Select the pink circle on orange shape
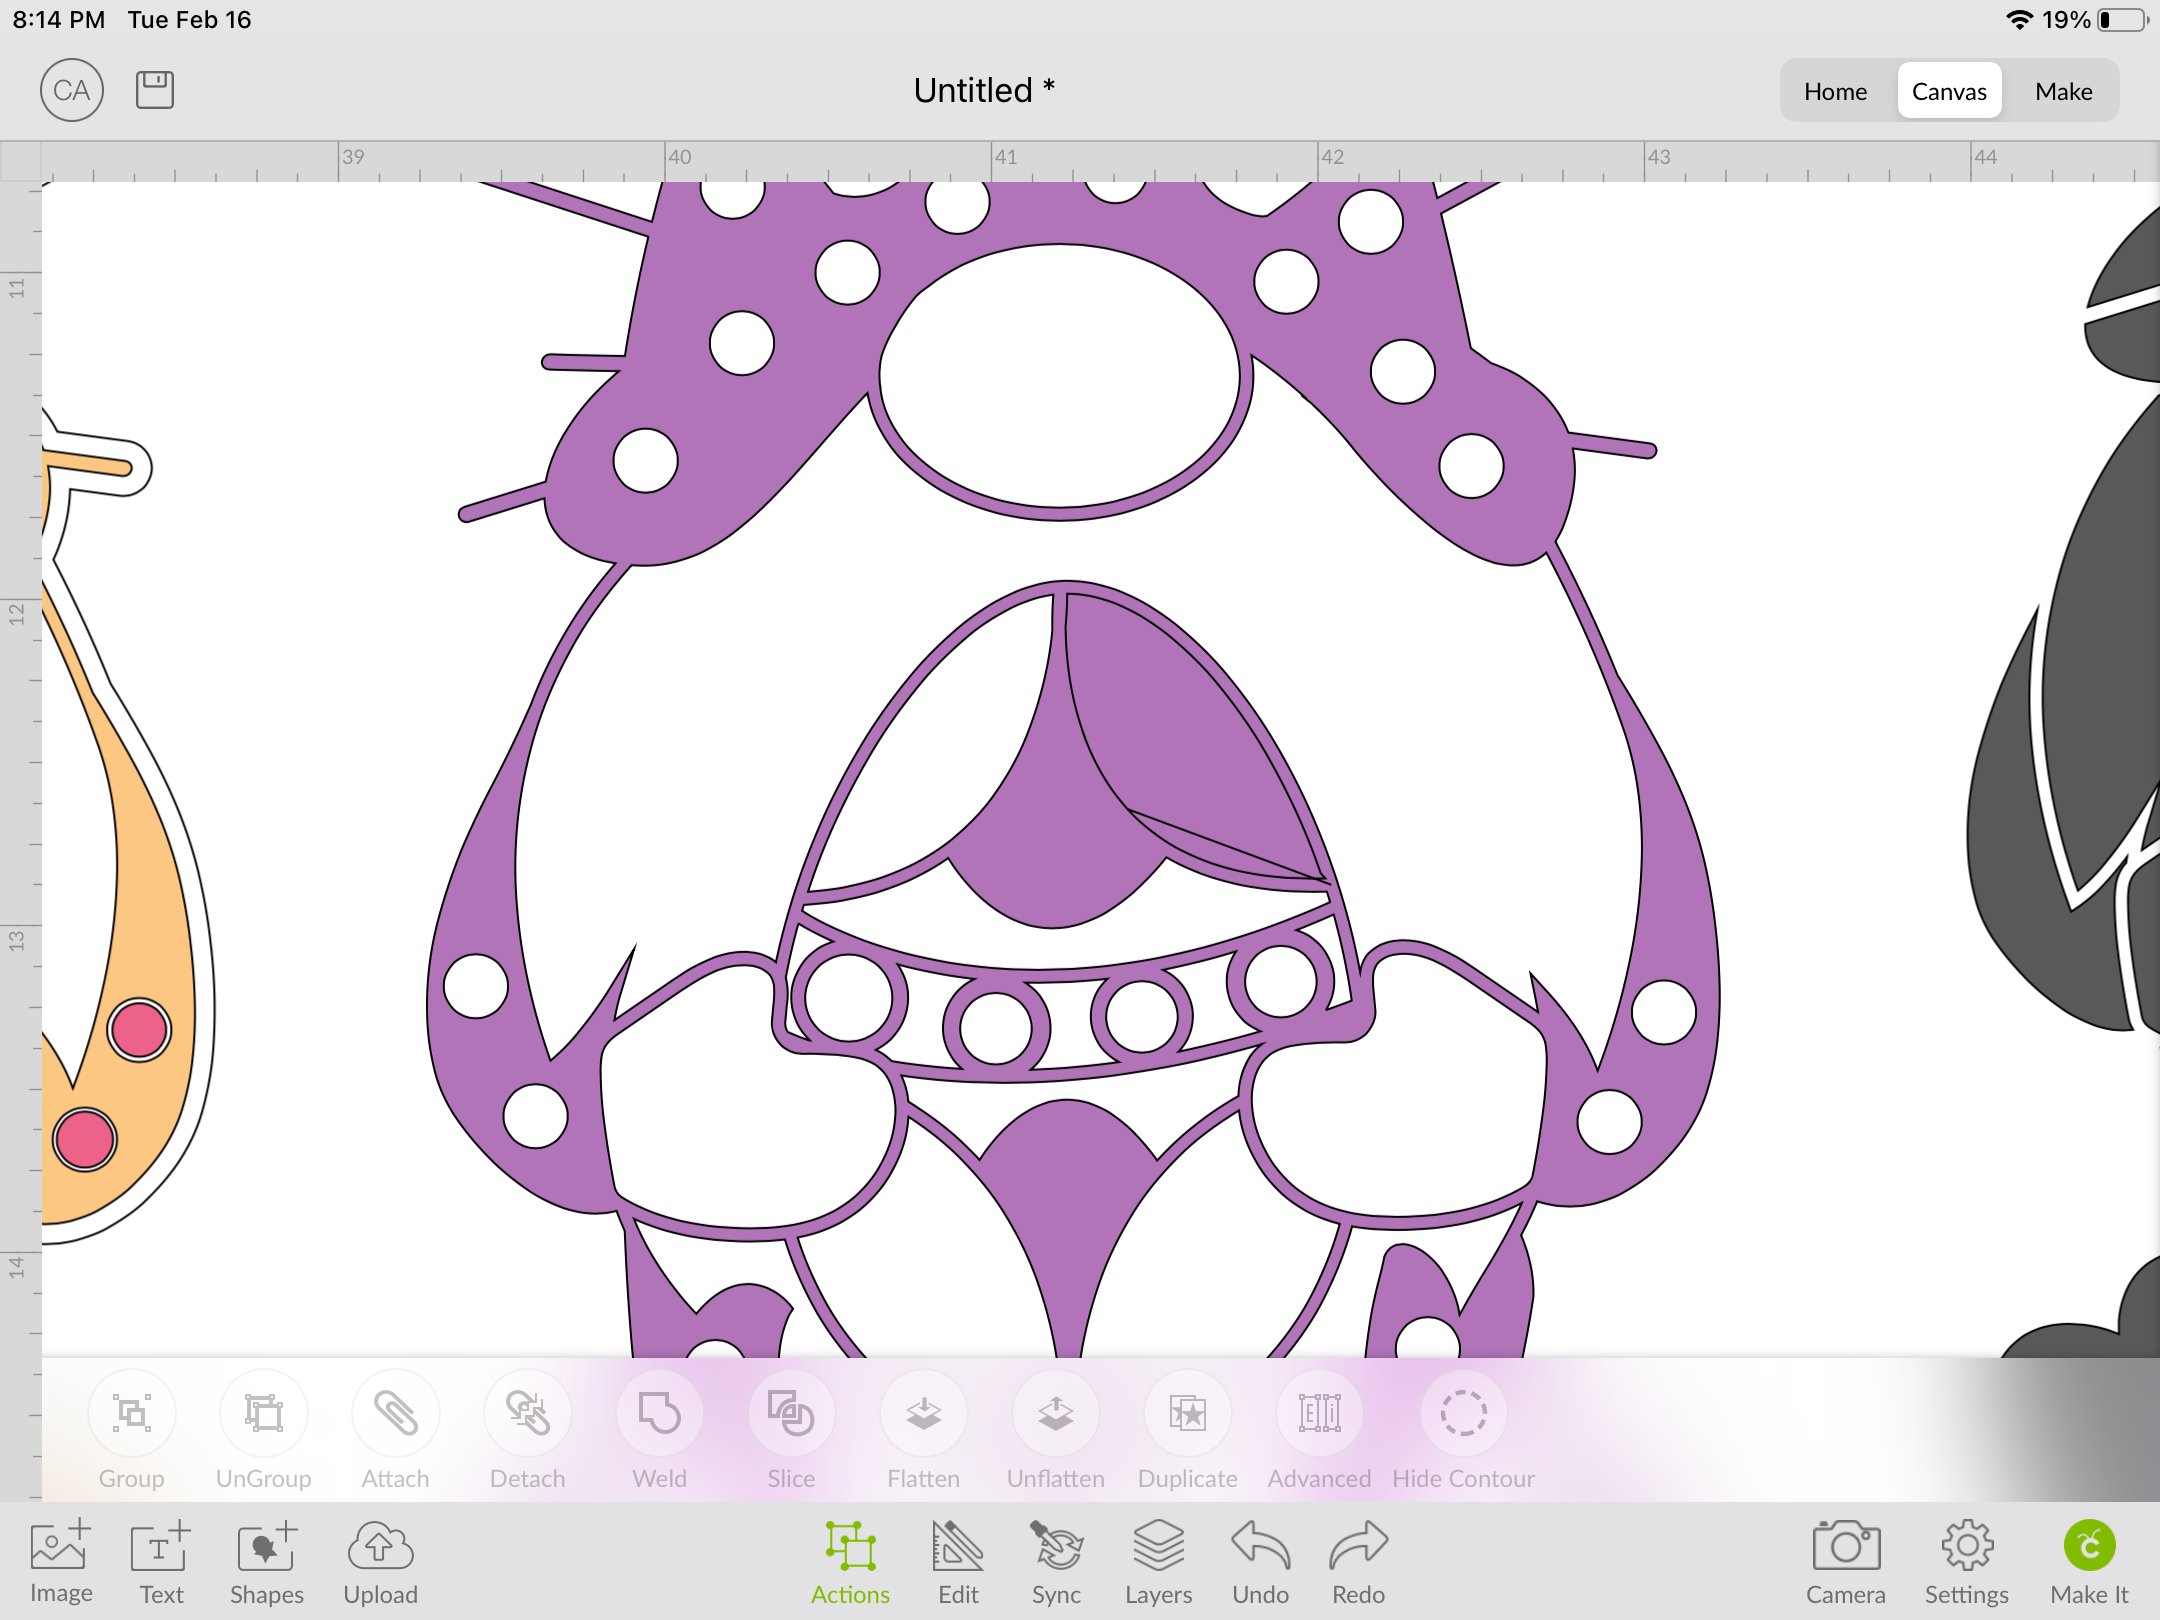Screen dimensions: 2160x1620 [x=139, y=1030]
